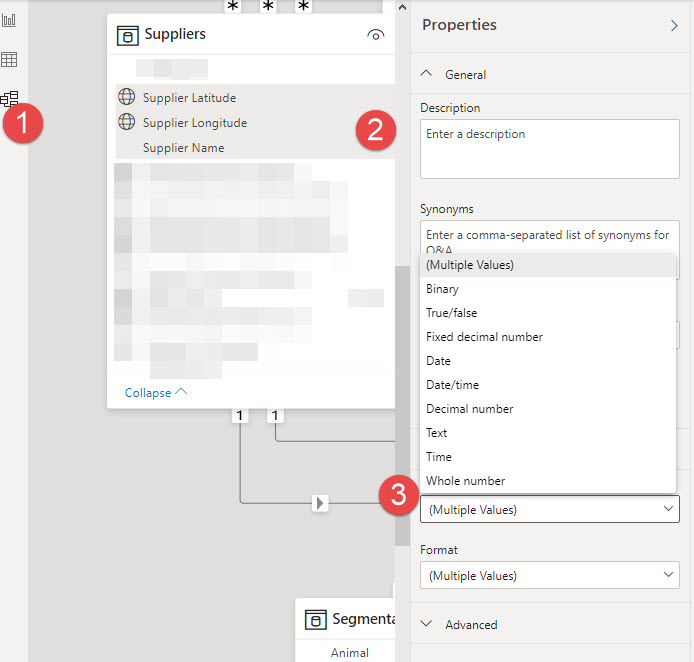
Task: Toggle Suppliers table visibility eye icon
Action: [375, 35]
